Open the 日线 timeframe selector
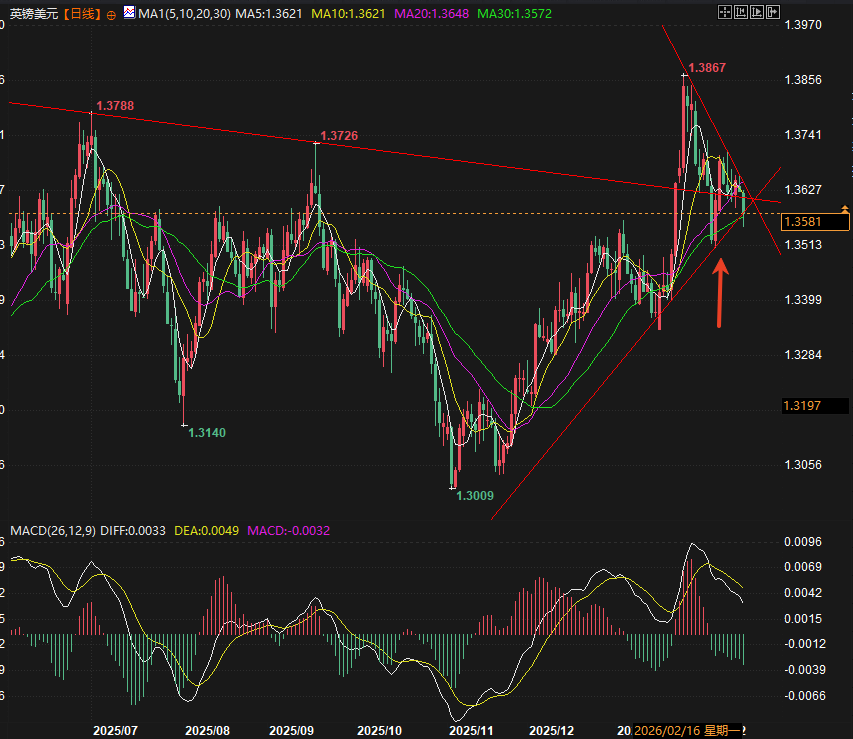Screen dimensions: 853x739 tap(81, 15)
